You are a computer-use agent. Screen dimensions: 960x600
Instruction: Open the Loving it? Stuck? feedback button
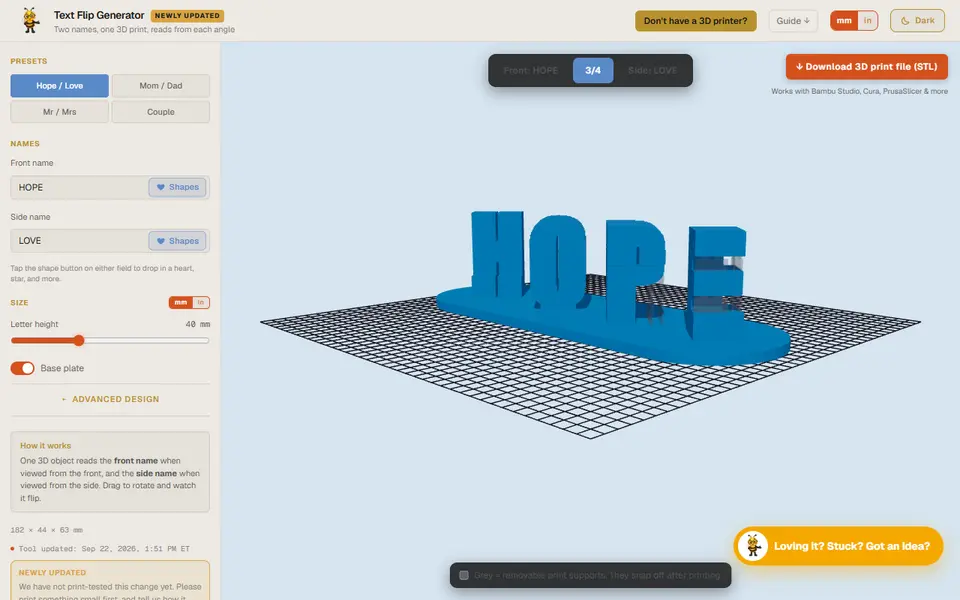pyautogui.click(x=838, y=546)
